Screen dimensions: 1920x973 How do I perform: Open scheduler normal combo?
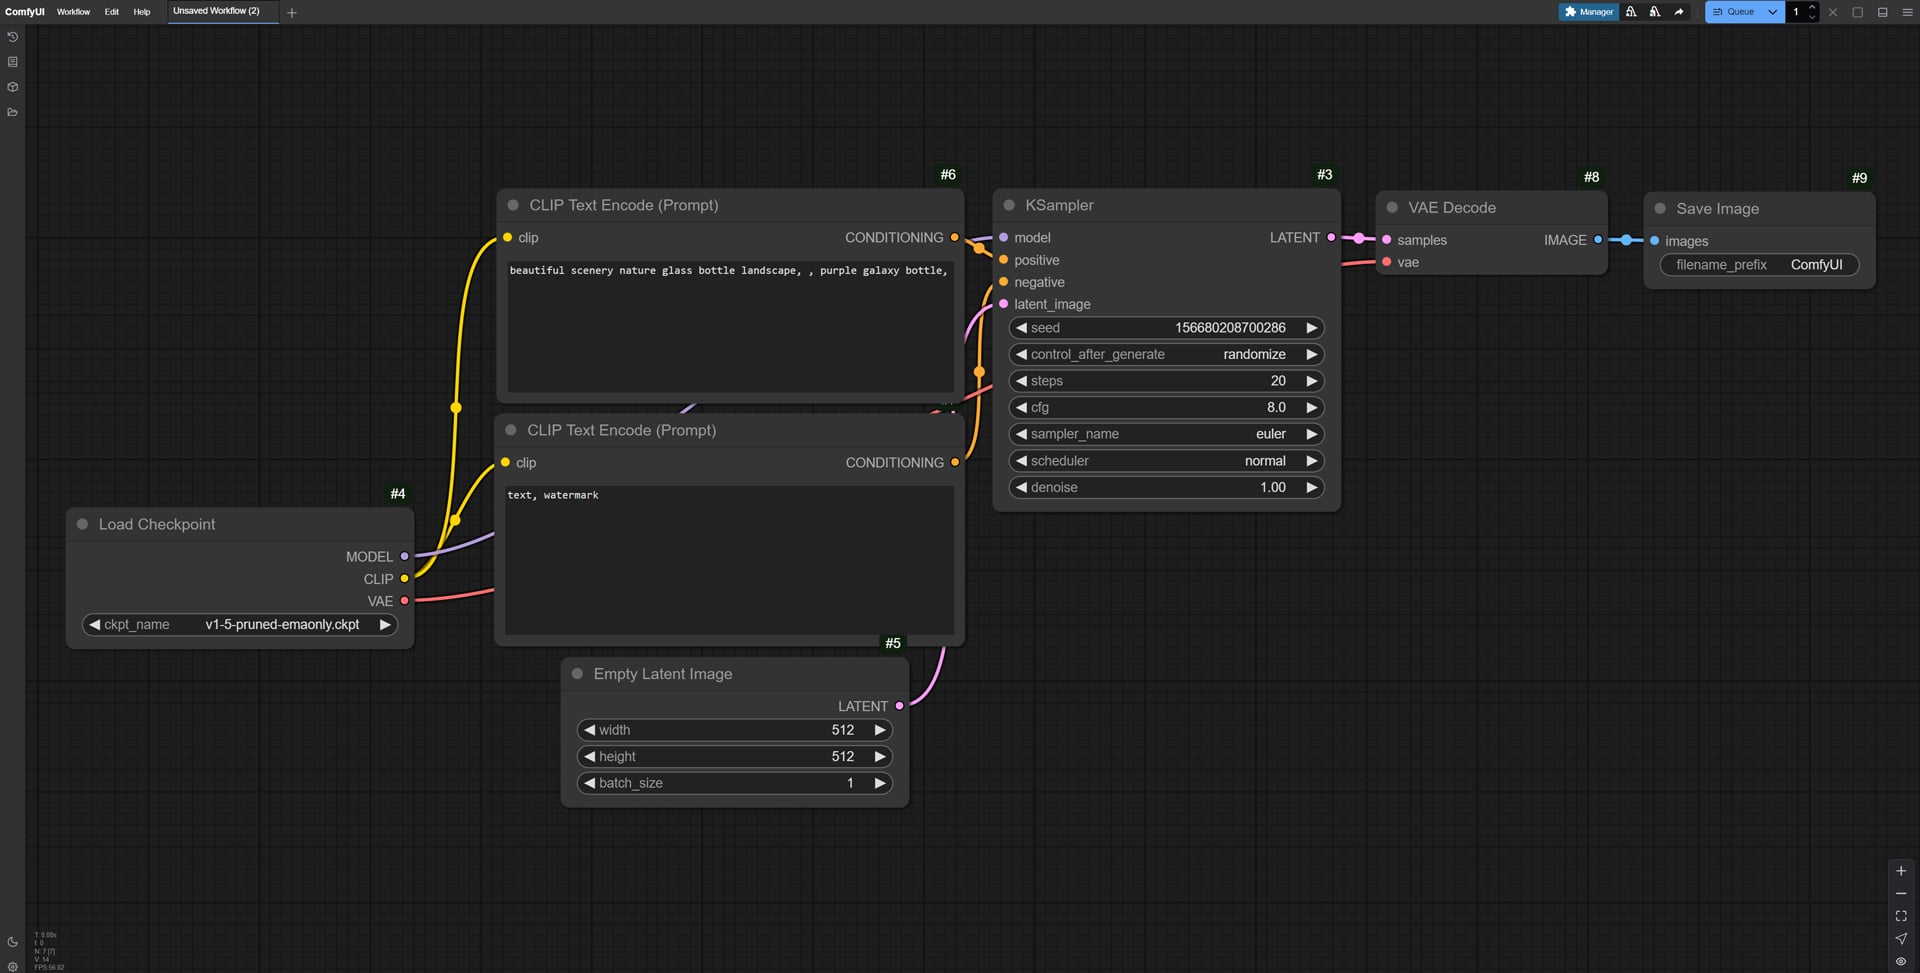coord(1166,461)
